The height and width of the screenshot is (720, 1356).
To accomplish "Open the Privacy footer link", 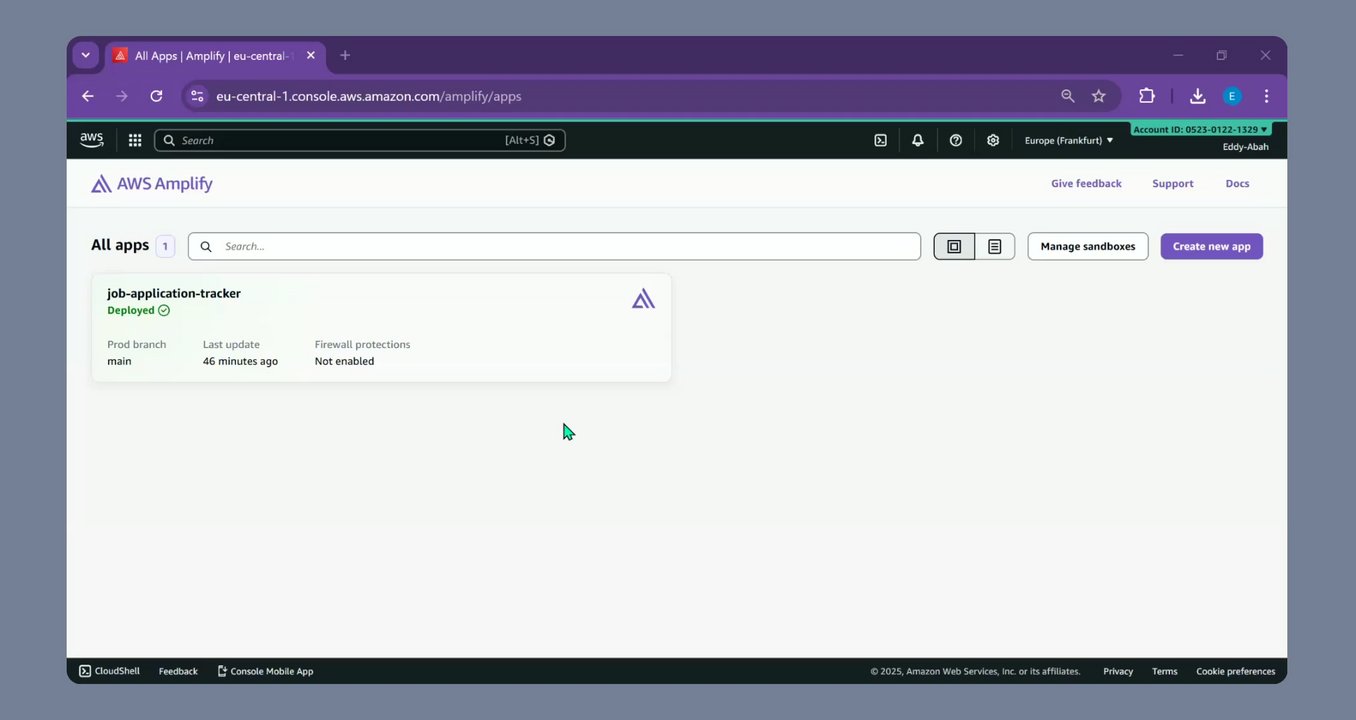I will (1118, 671).
